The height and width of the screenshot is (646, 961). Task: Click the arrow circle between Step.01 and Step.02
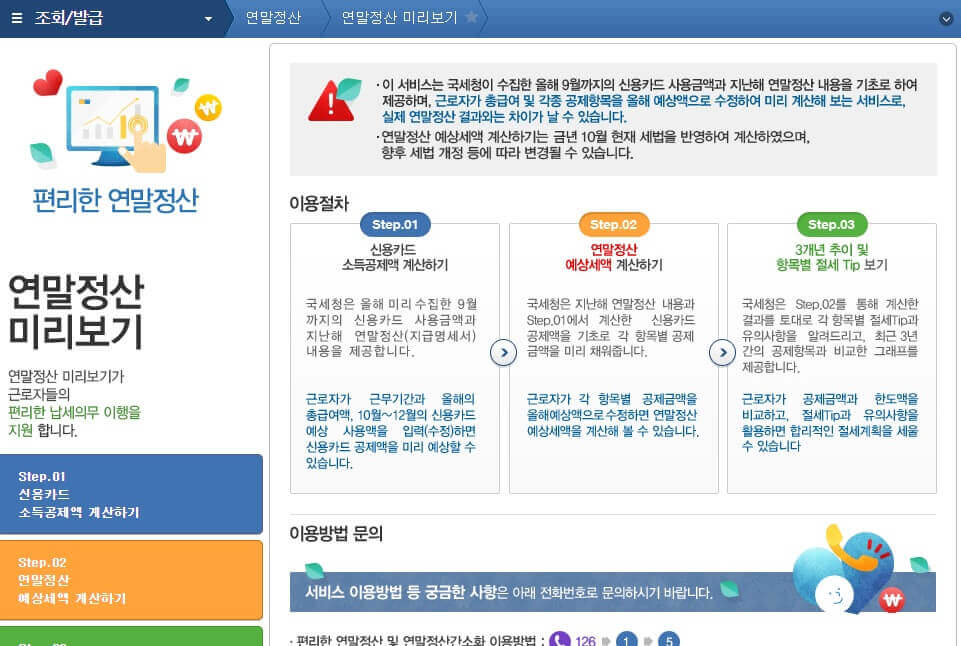503,353
